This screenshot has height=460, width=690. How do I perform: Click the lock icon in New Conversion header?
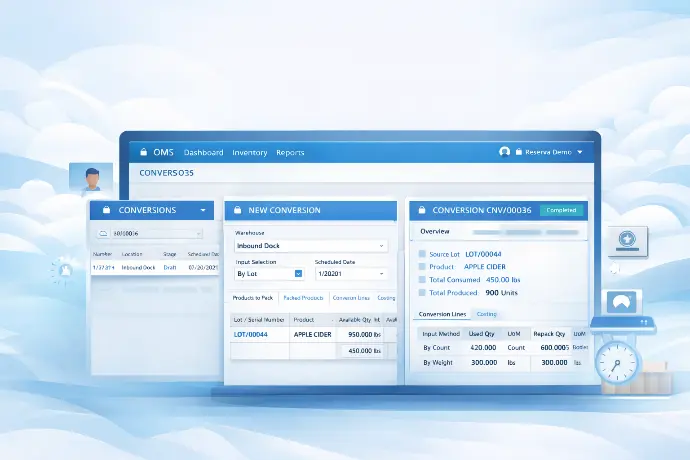tap(237, 210)
